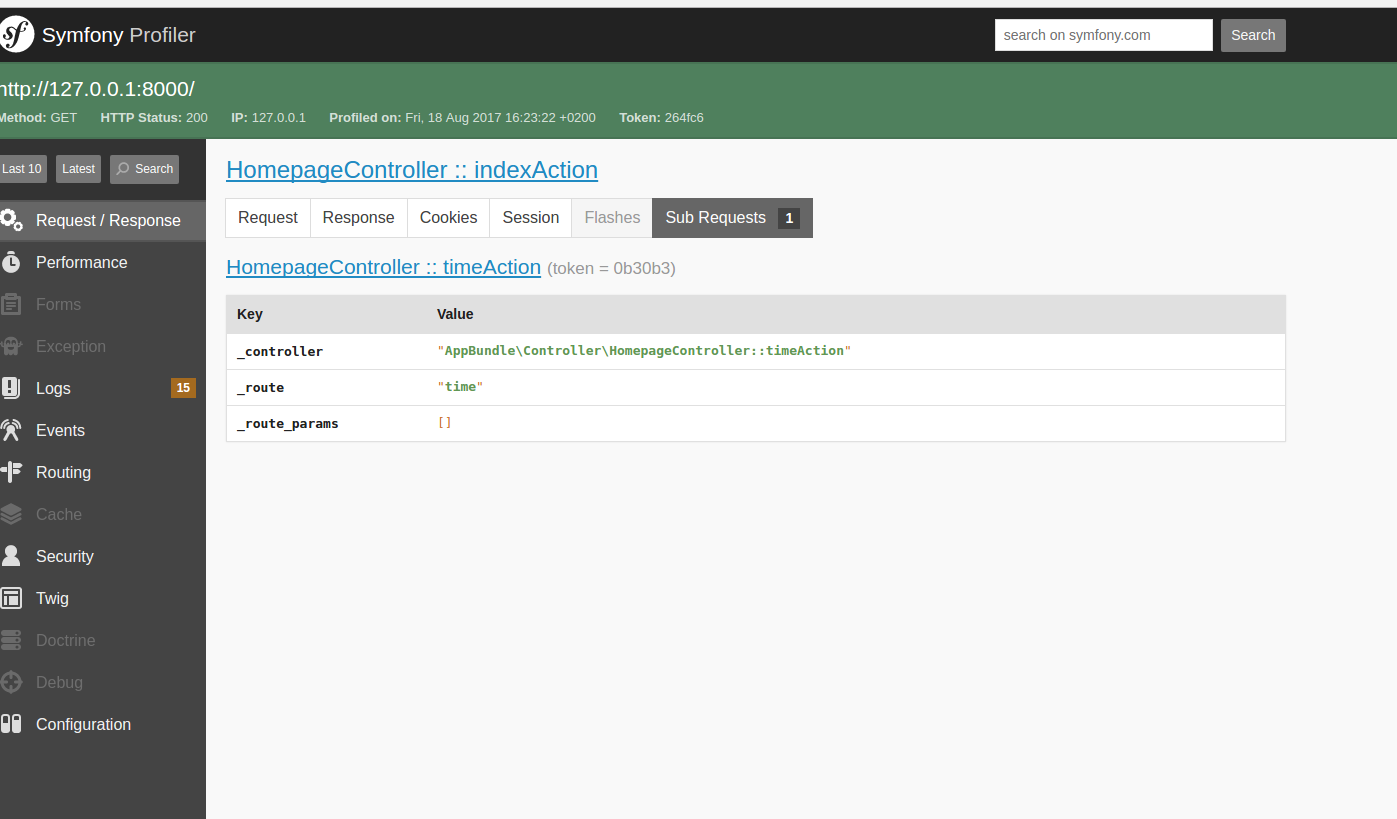Click the http://127.0.0.1:8000/ URL heading
1397x819 pixels.
pyautogui.click(x=97, y=89)
